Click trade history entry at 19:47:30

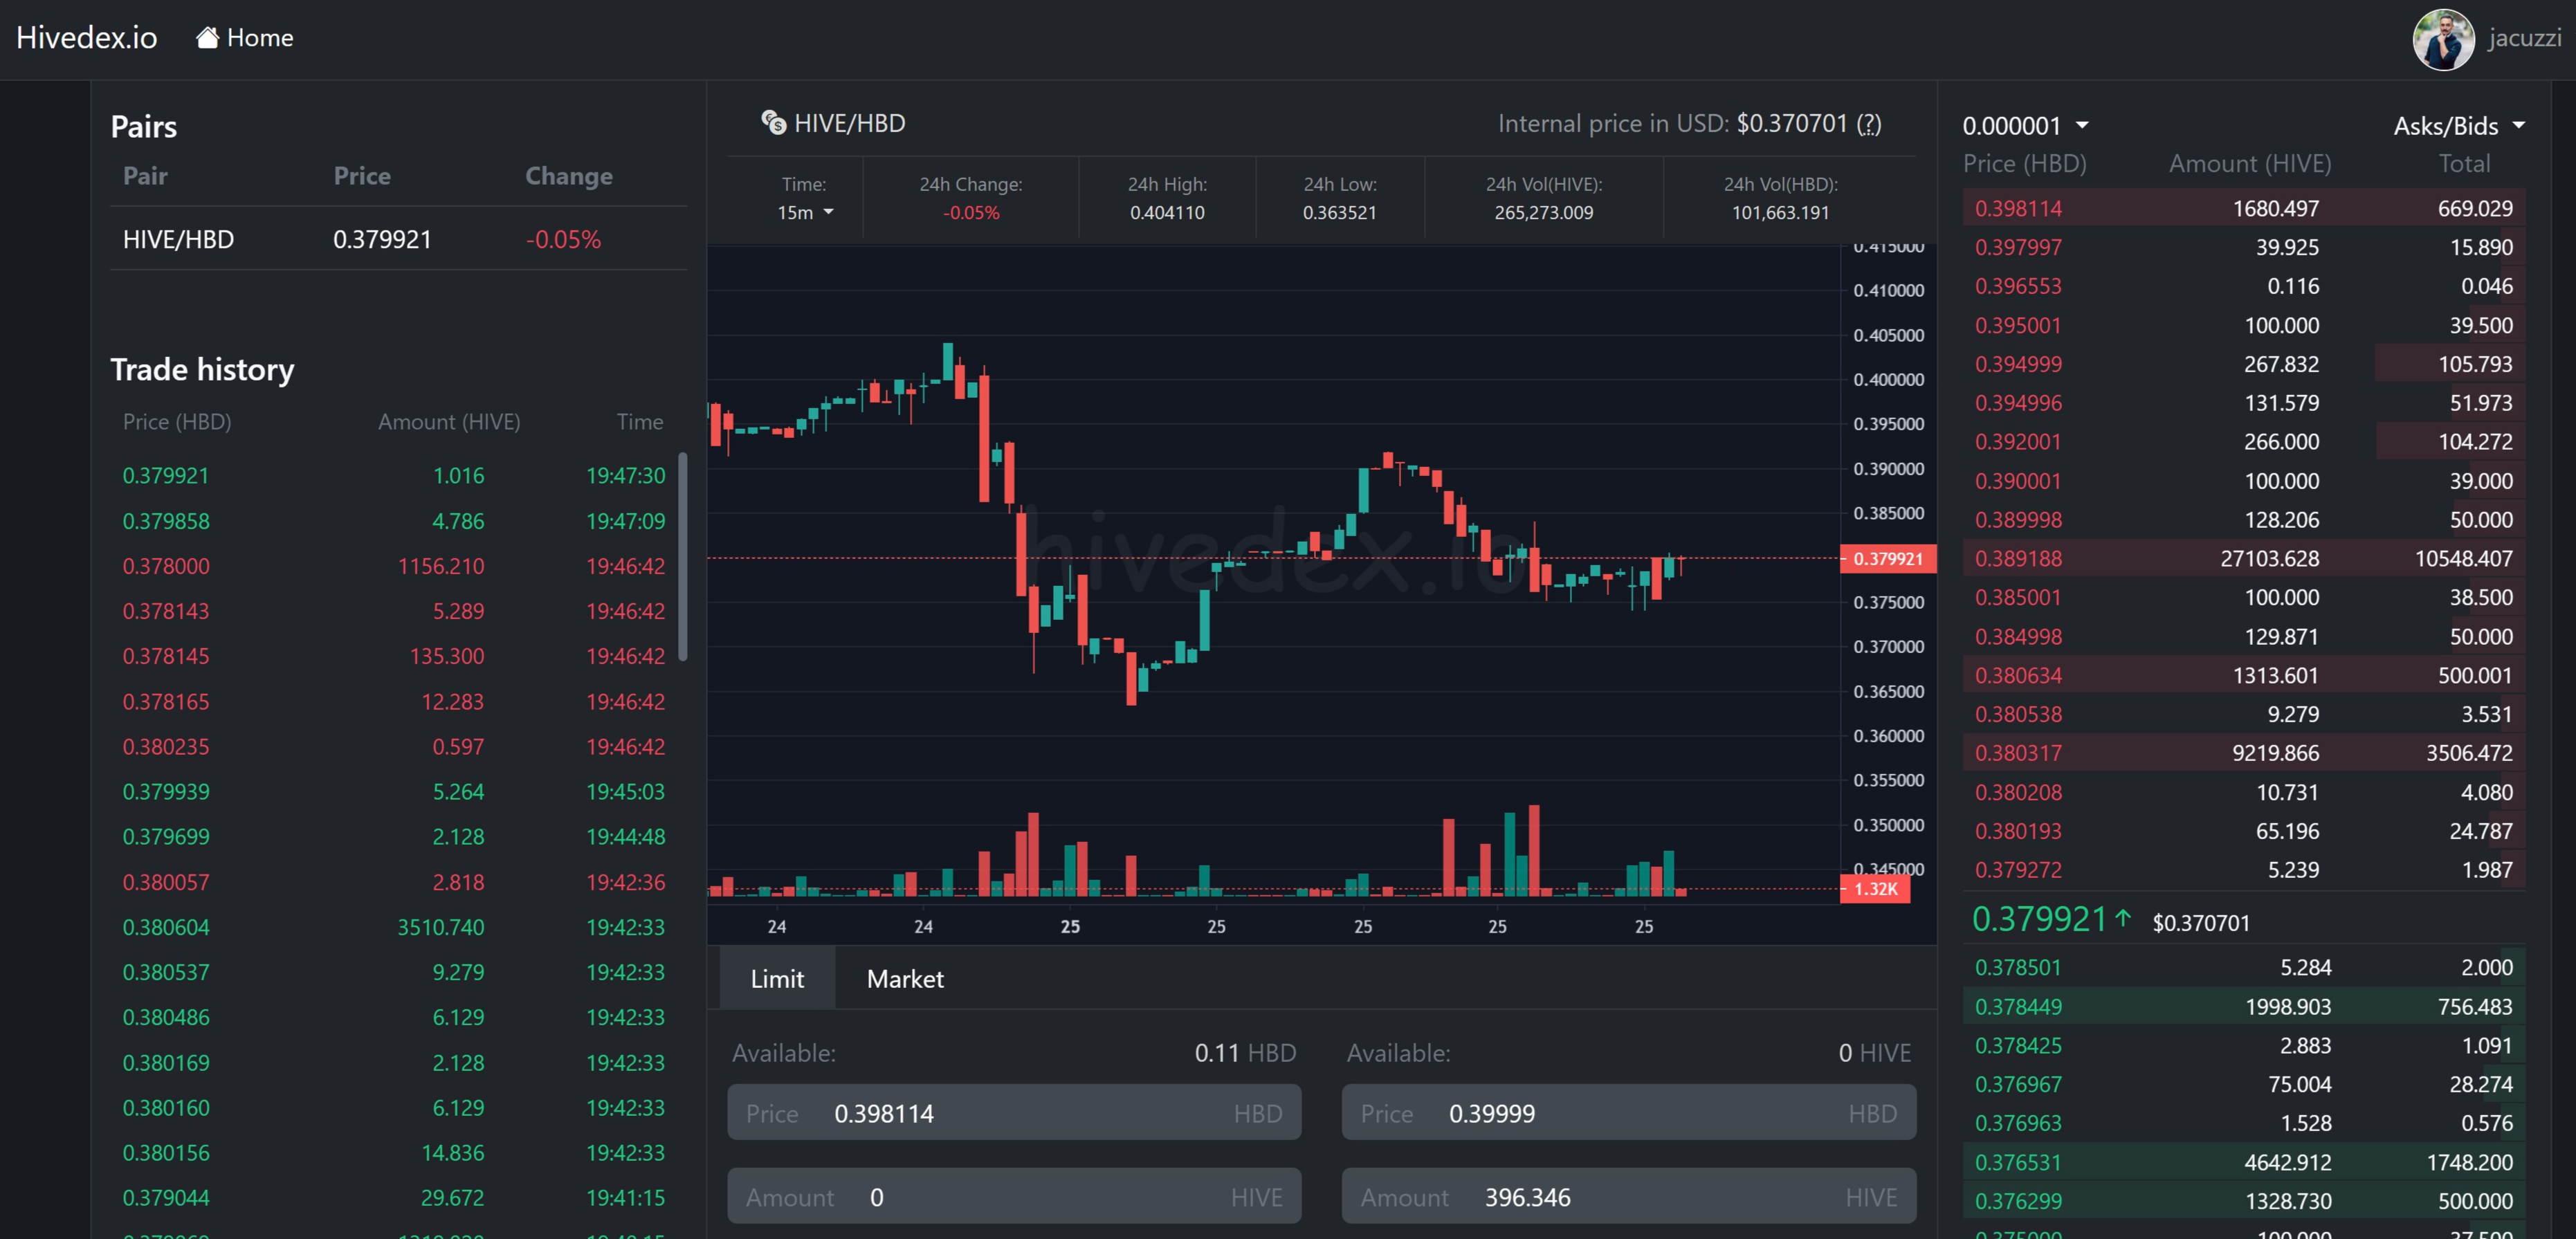tap(394, 475)
